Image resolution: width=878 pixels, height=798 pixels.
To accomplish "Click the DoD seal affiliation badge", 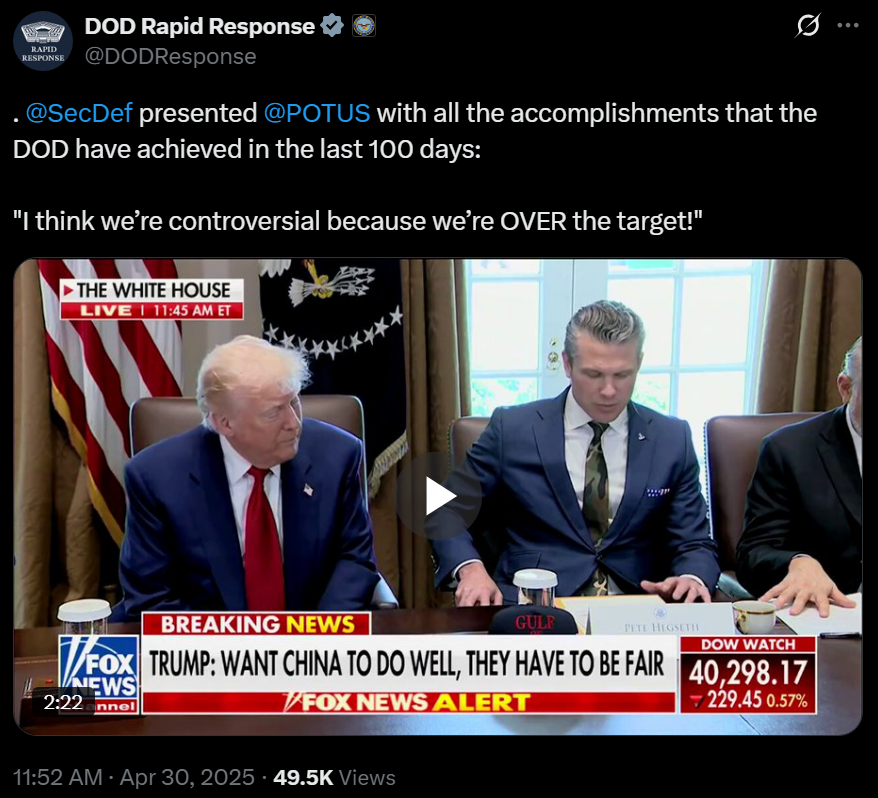I will 364,26.
